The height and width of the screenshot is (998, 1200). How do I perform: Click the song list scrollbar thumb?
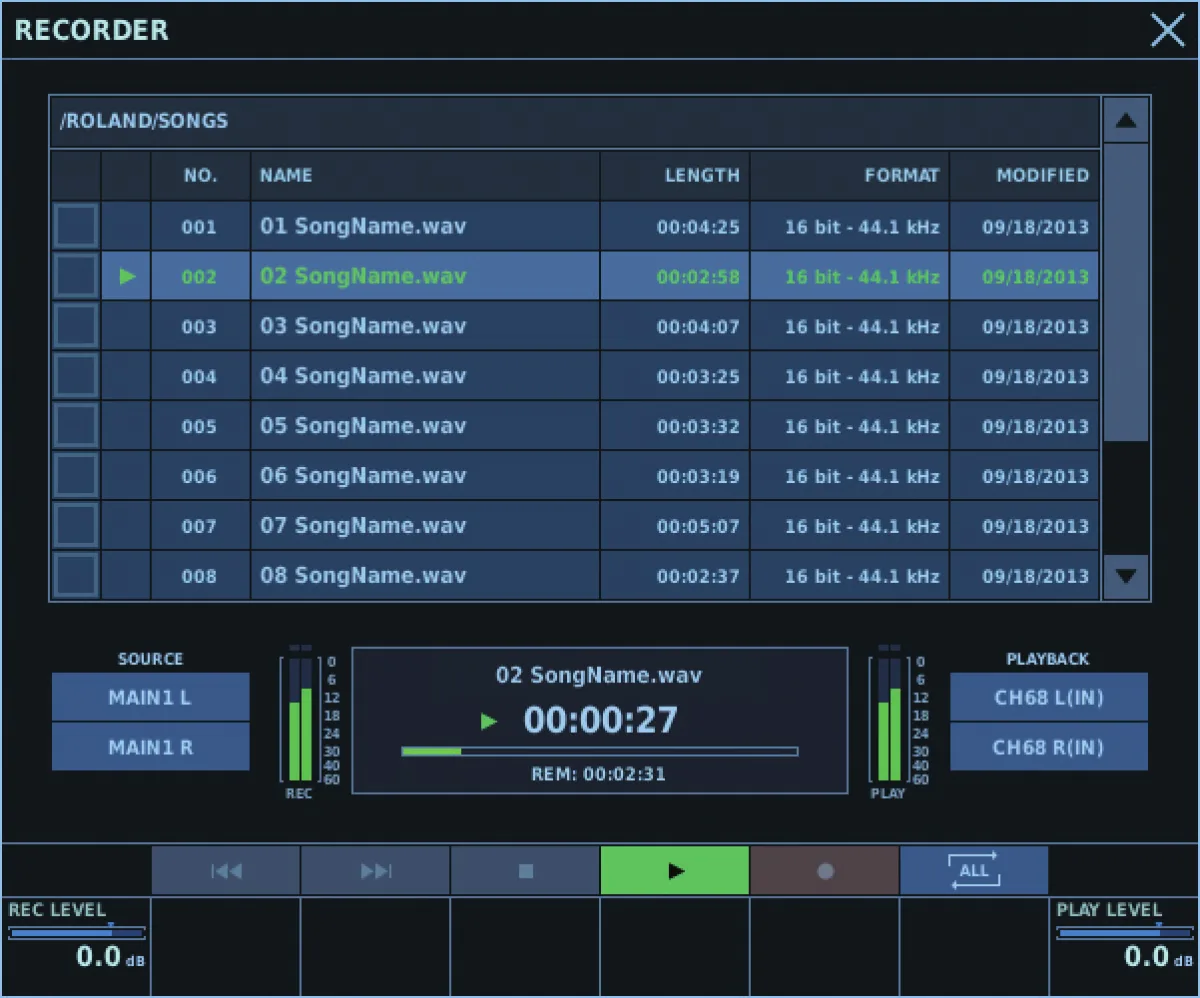pos(1126,293)
